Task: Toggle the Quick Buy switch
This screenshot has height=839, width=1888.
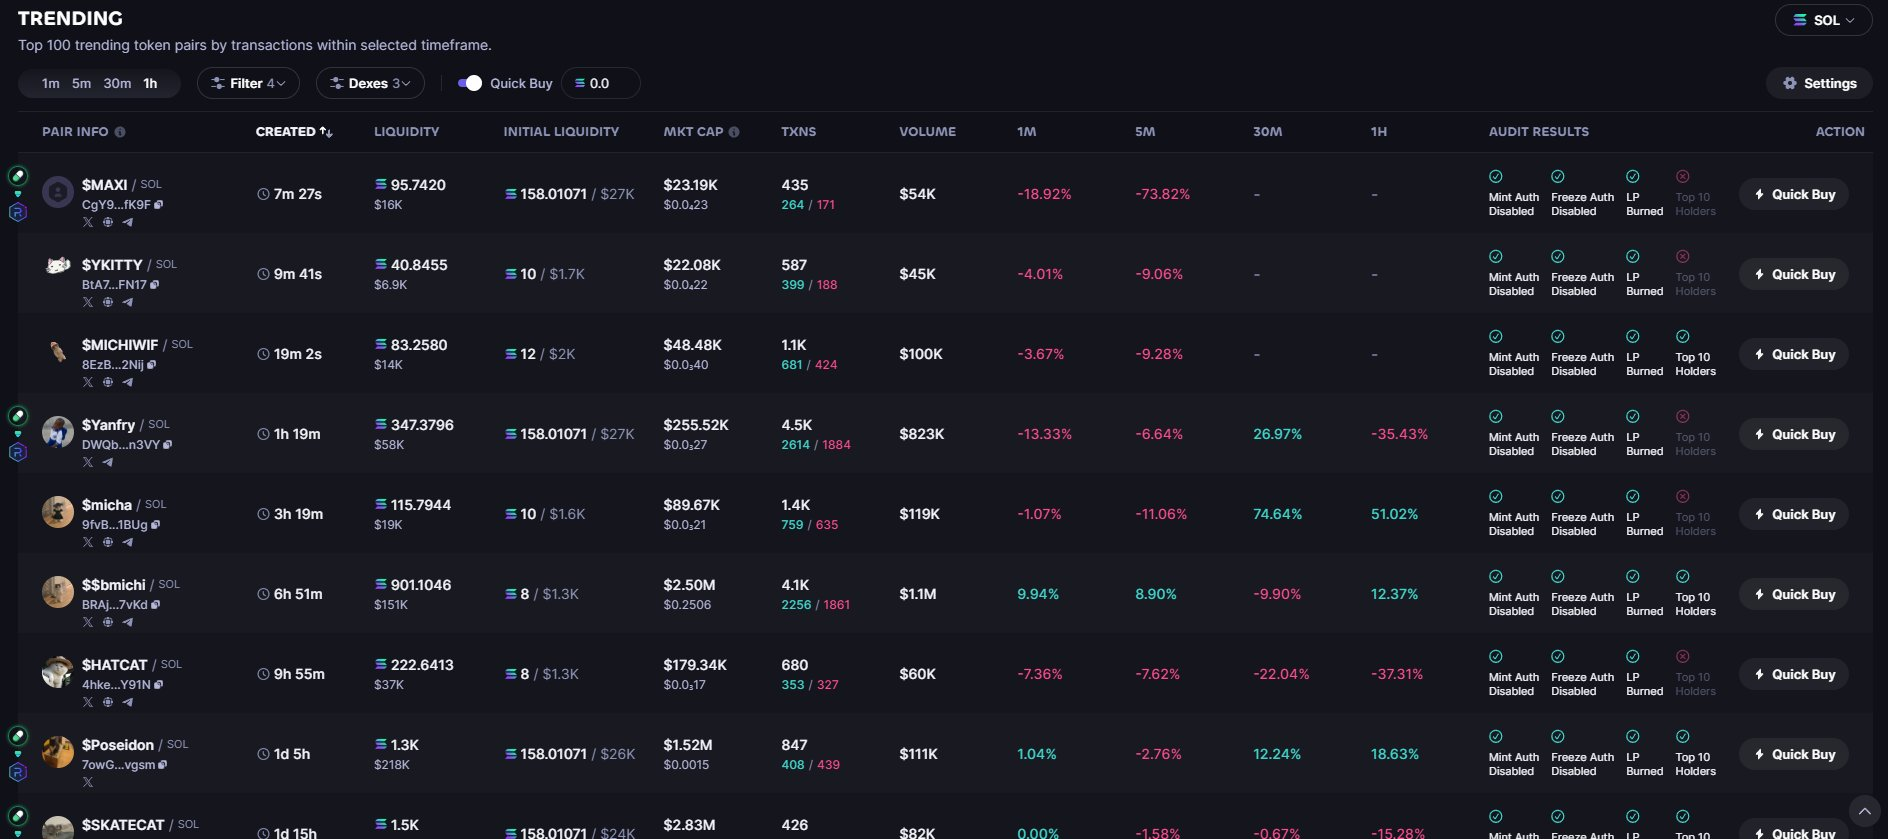Action: 469,83
